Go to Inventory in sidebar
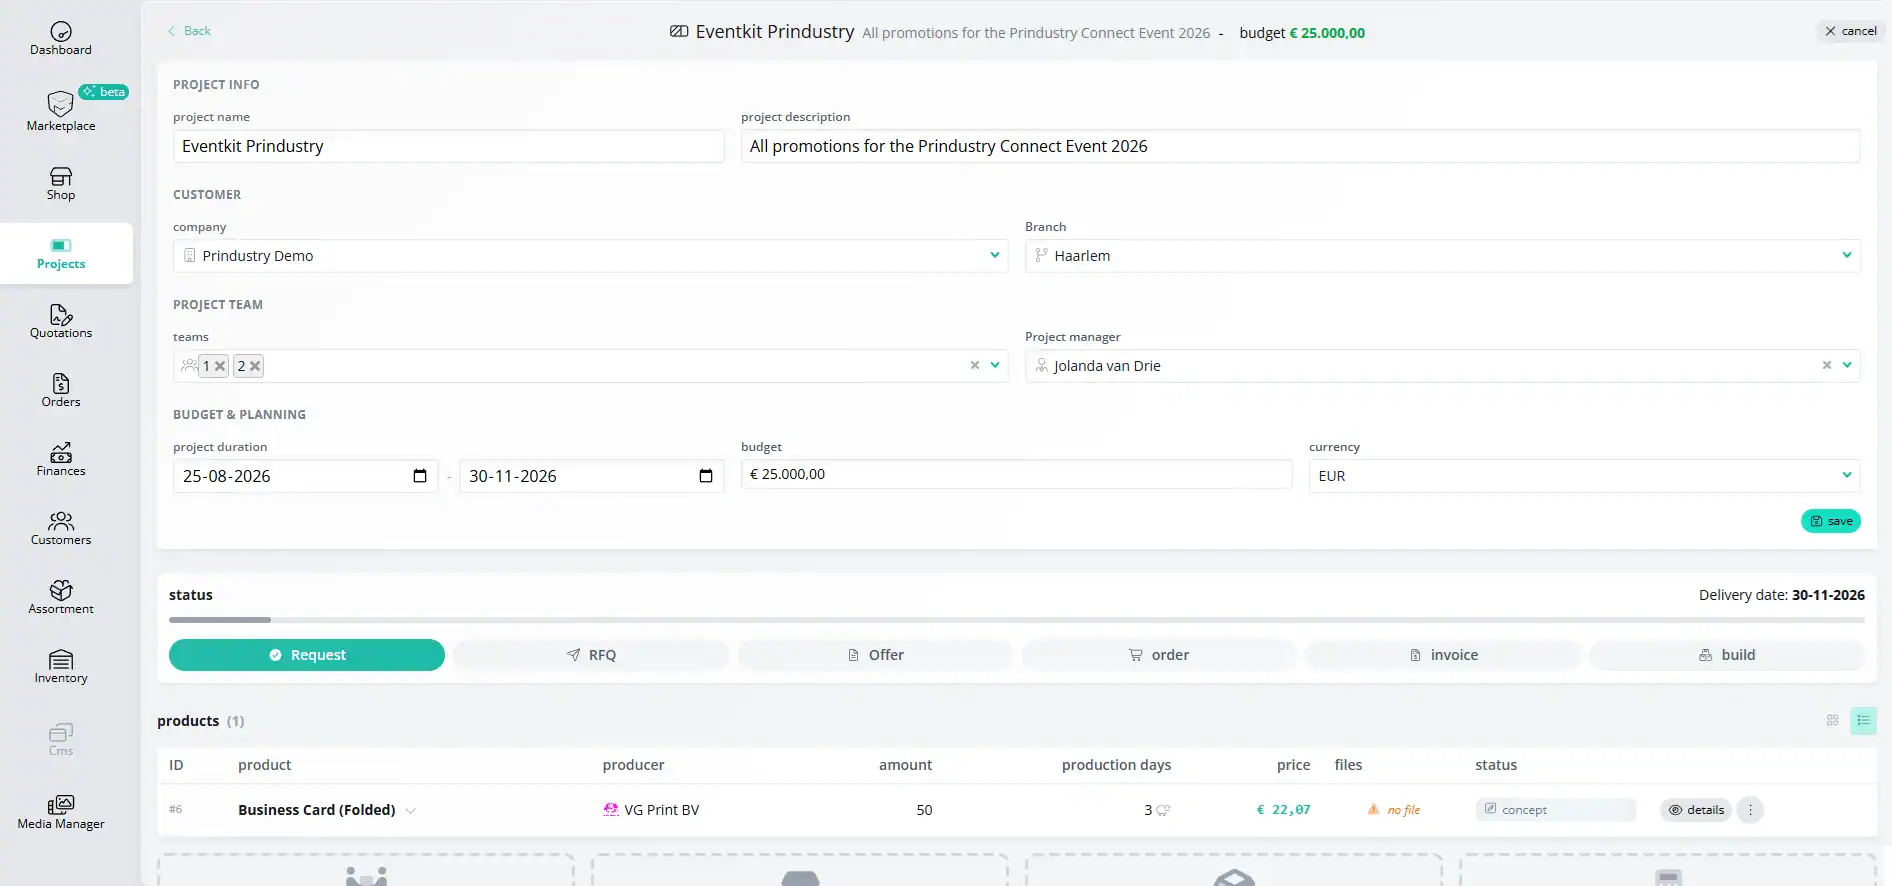 click(61, 667)
